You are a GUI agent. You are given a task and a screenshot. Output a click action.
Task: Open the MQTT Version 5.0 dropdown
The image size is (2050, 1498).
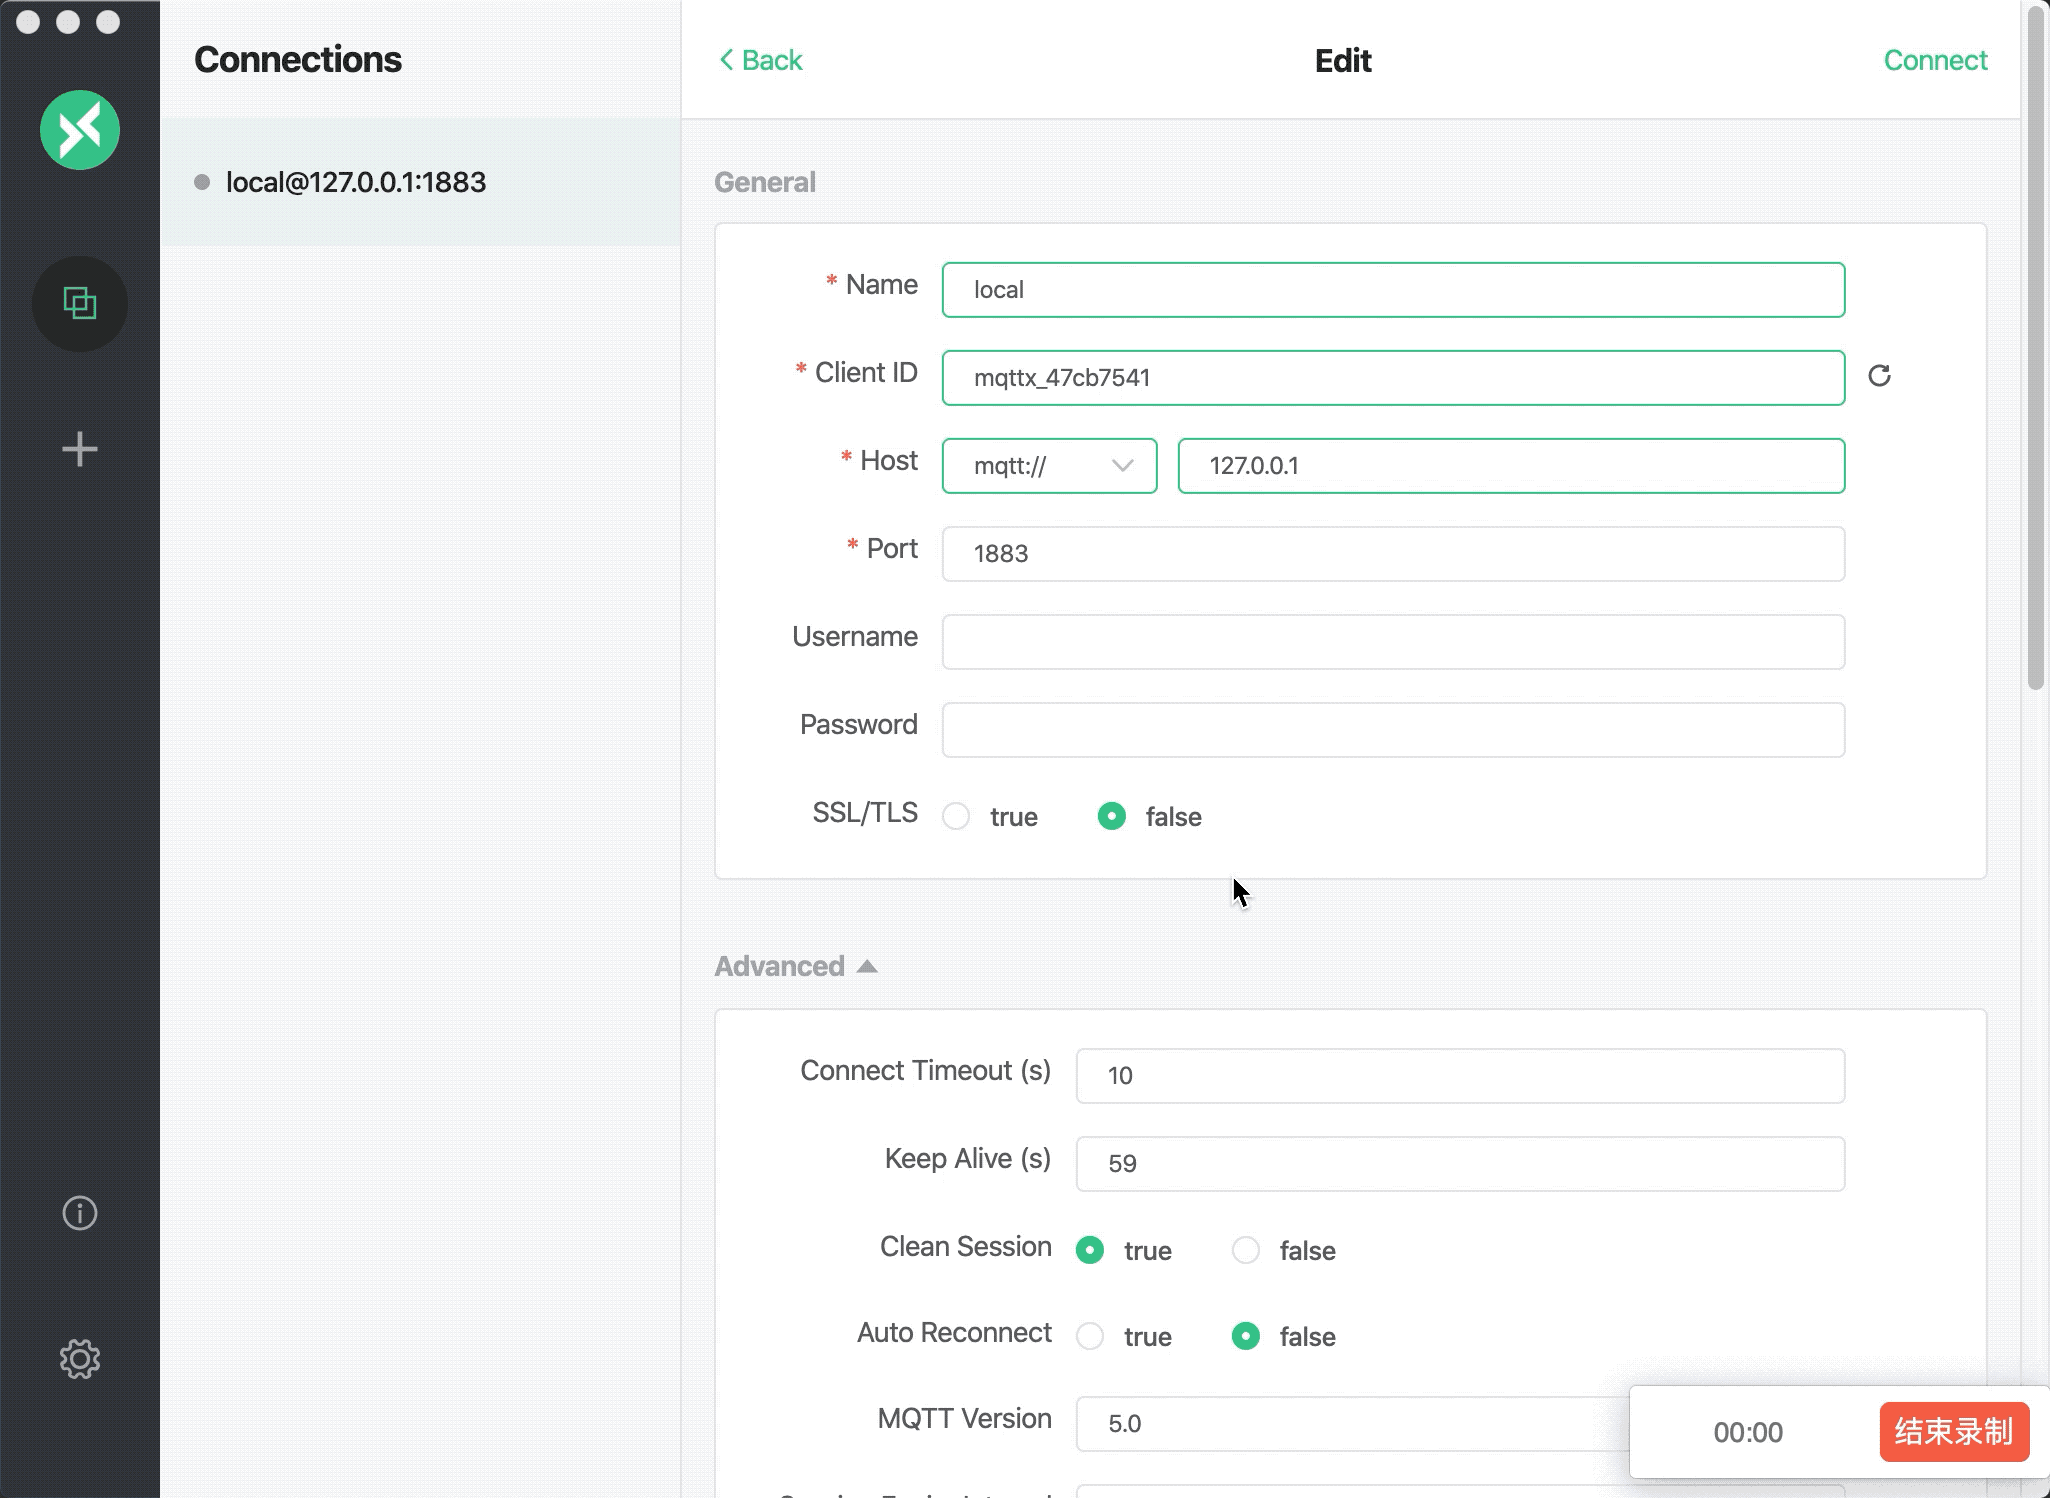coord(1350,1423)
